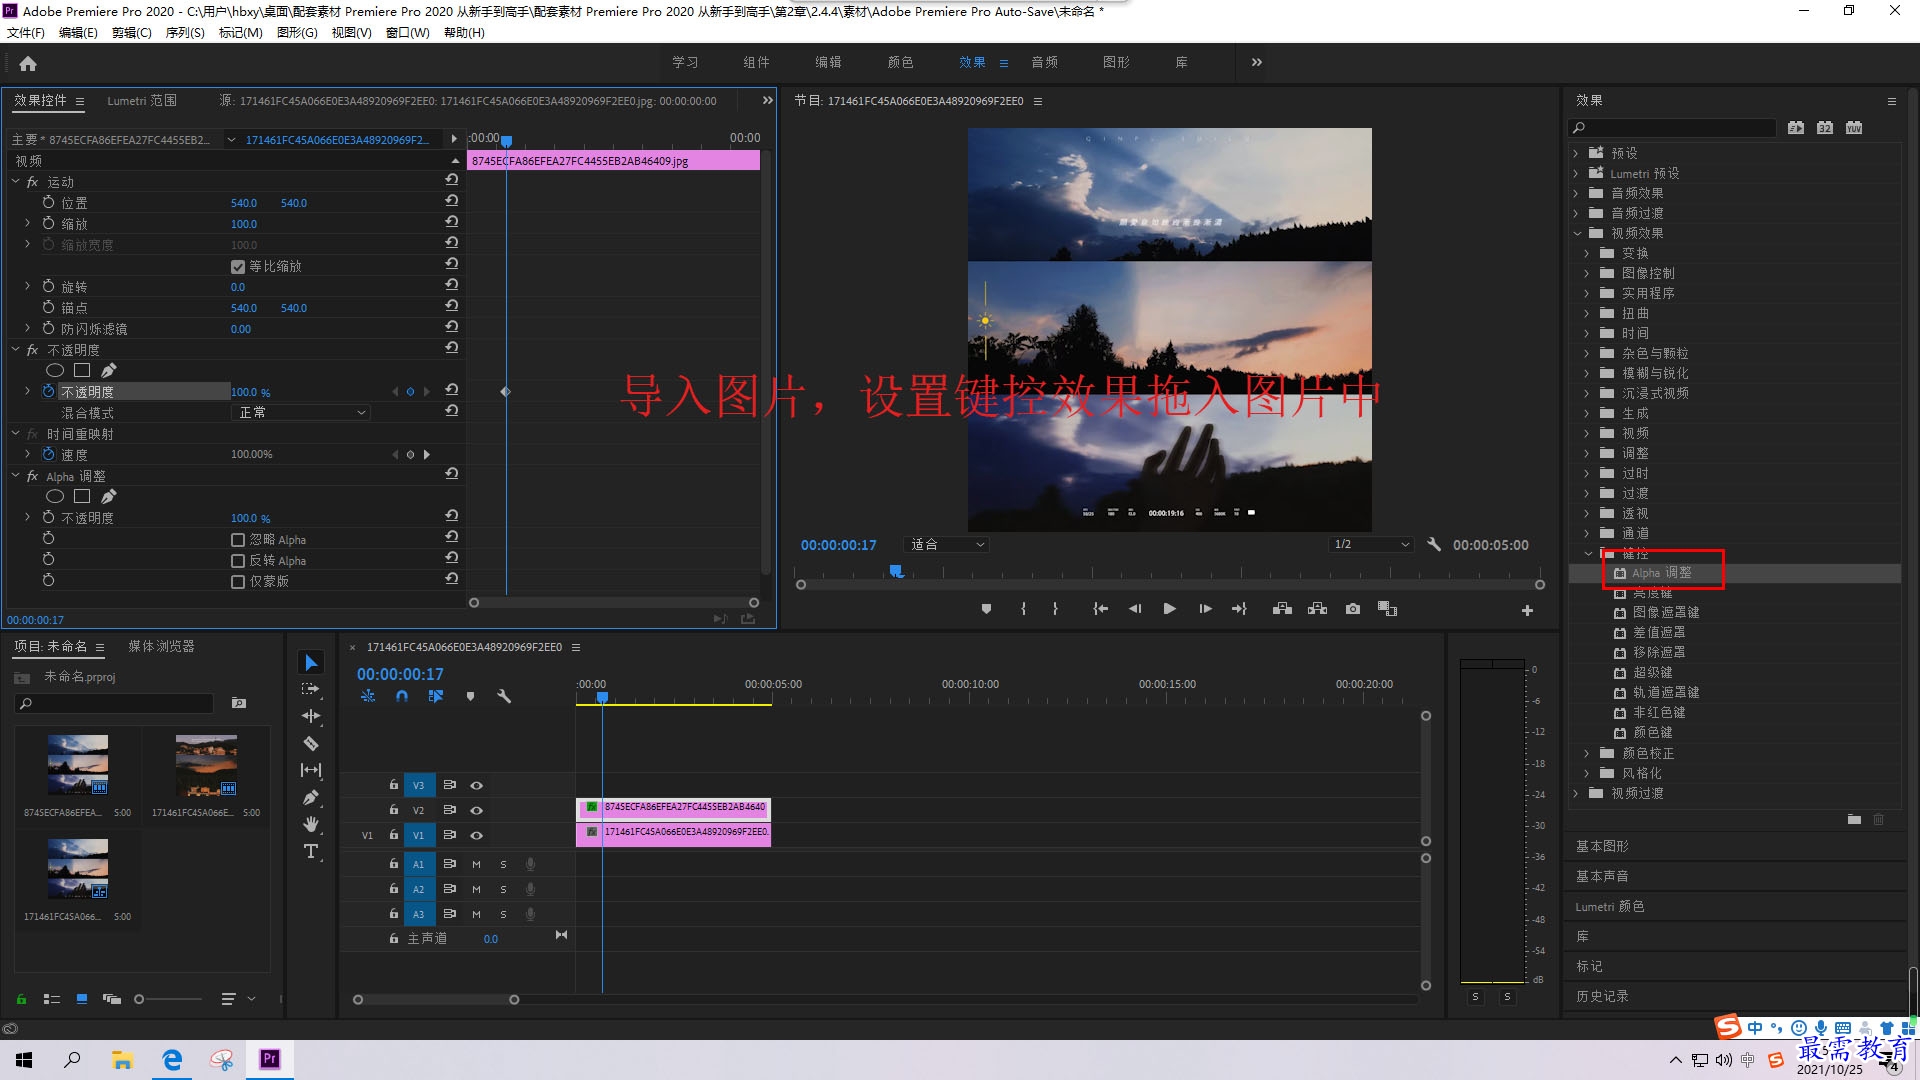This screenshot has height=1080, width=1920.
Task: Click the timeline horizontal zoom scrollbar
Action: [436, 1000]
